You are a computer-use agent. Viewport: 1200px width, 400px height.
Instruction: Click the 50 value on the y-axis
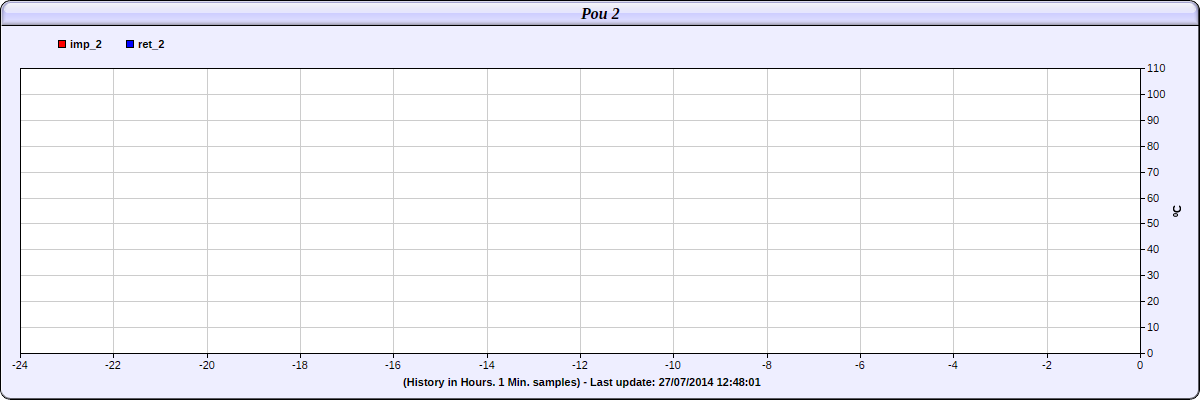[1153, 224]
